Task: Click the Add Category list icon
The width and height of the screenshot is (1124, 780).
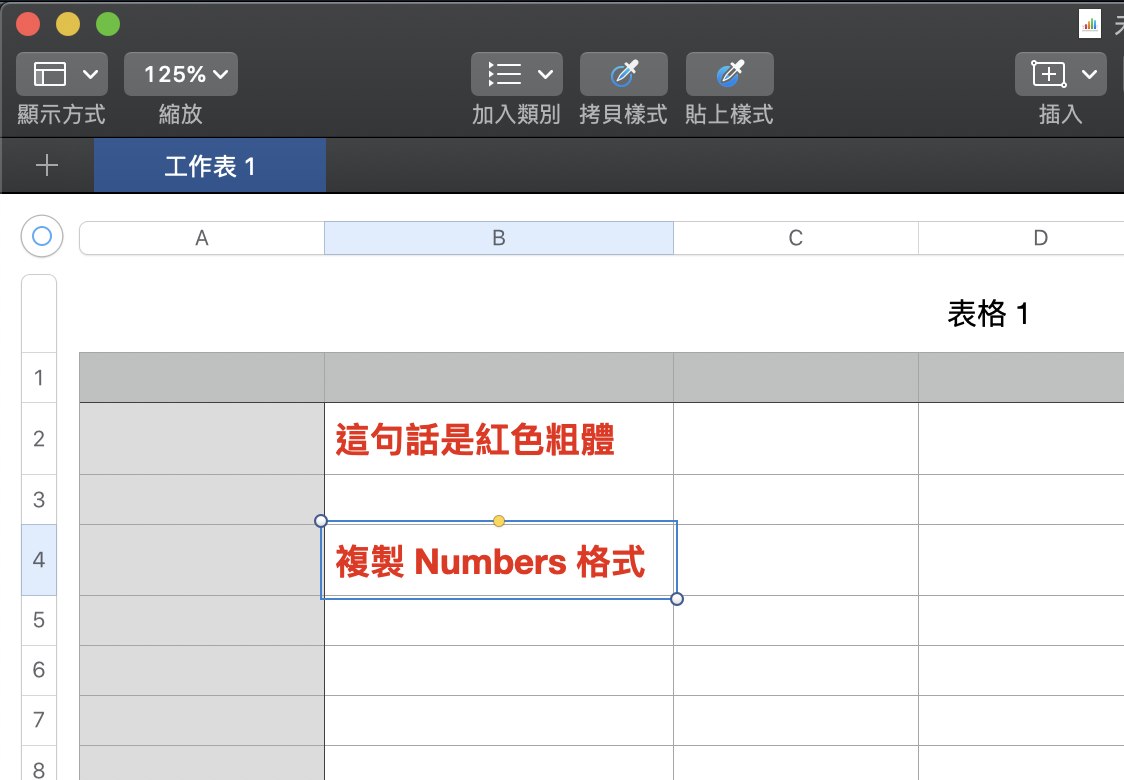Action: click(505, 74)
